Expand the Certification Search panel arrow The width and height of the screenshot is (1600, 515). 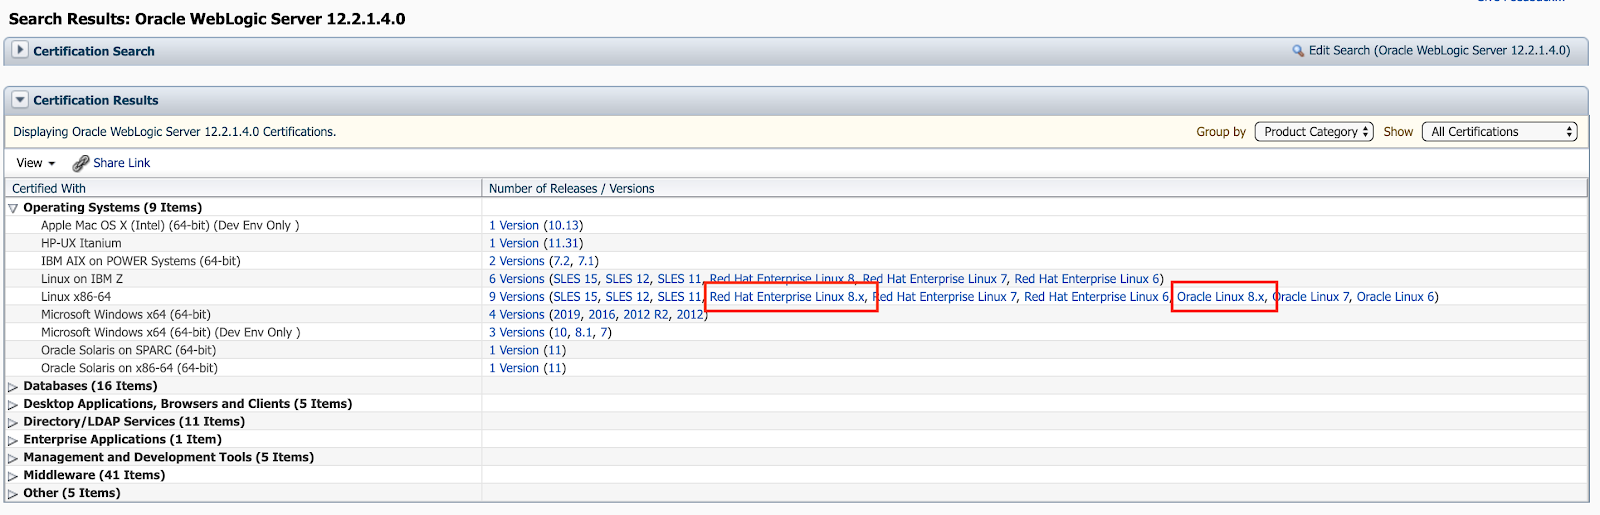point(20,50)
